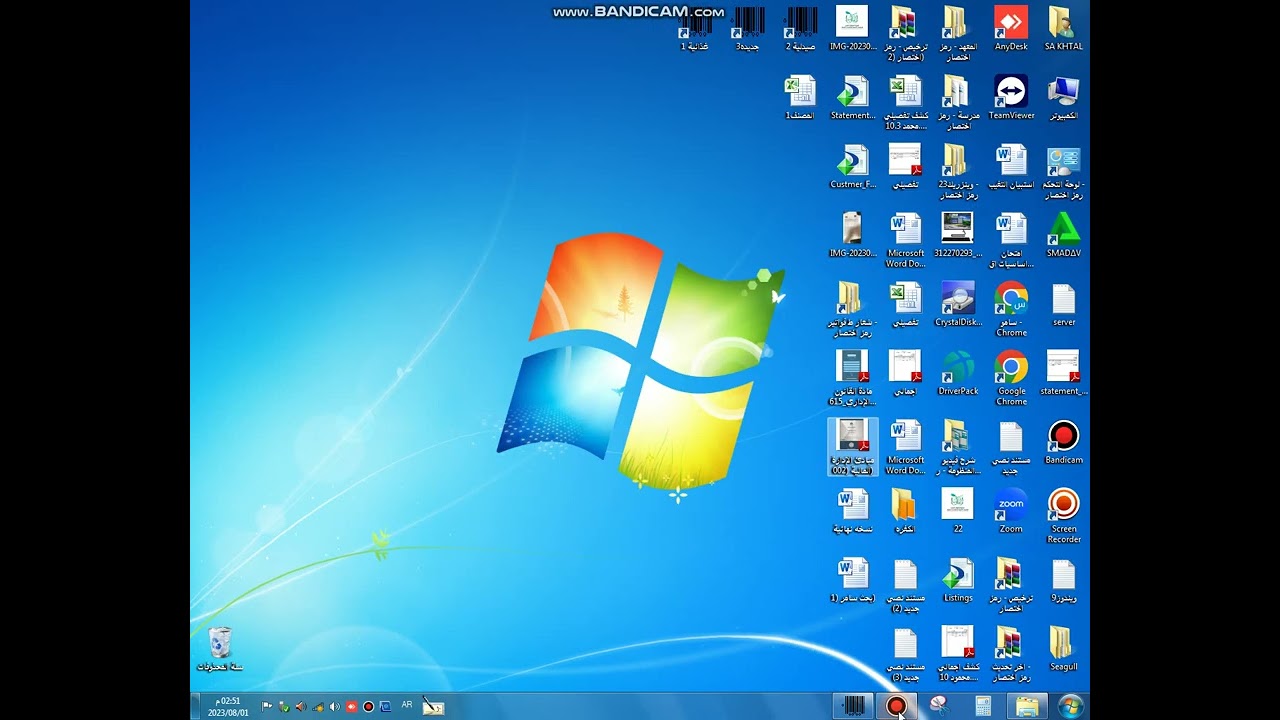Click the Windows Start orb button
This screenshot has width=1280, height=720.
1070,706
